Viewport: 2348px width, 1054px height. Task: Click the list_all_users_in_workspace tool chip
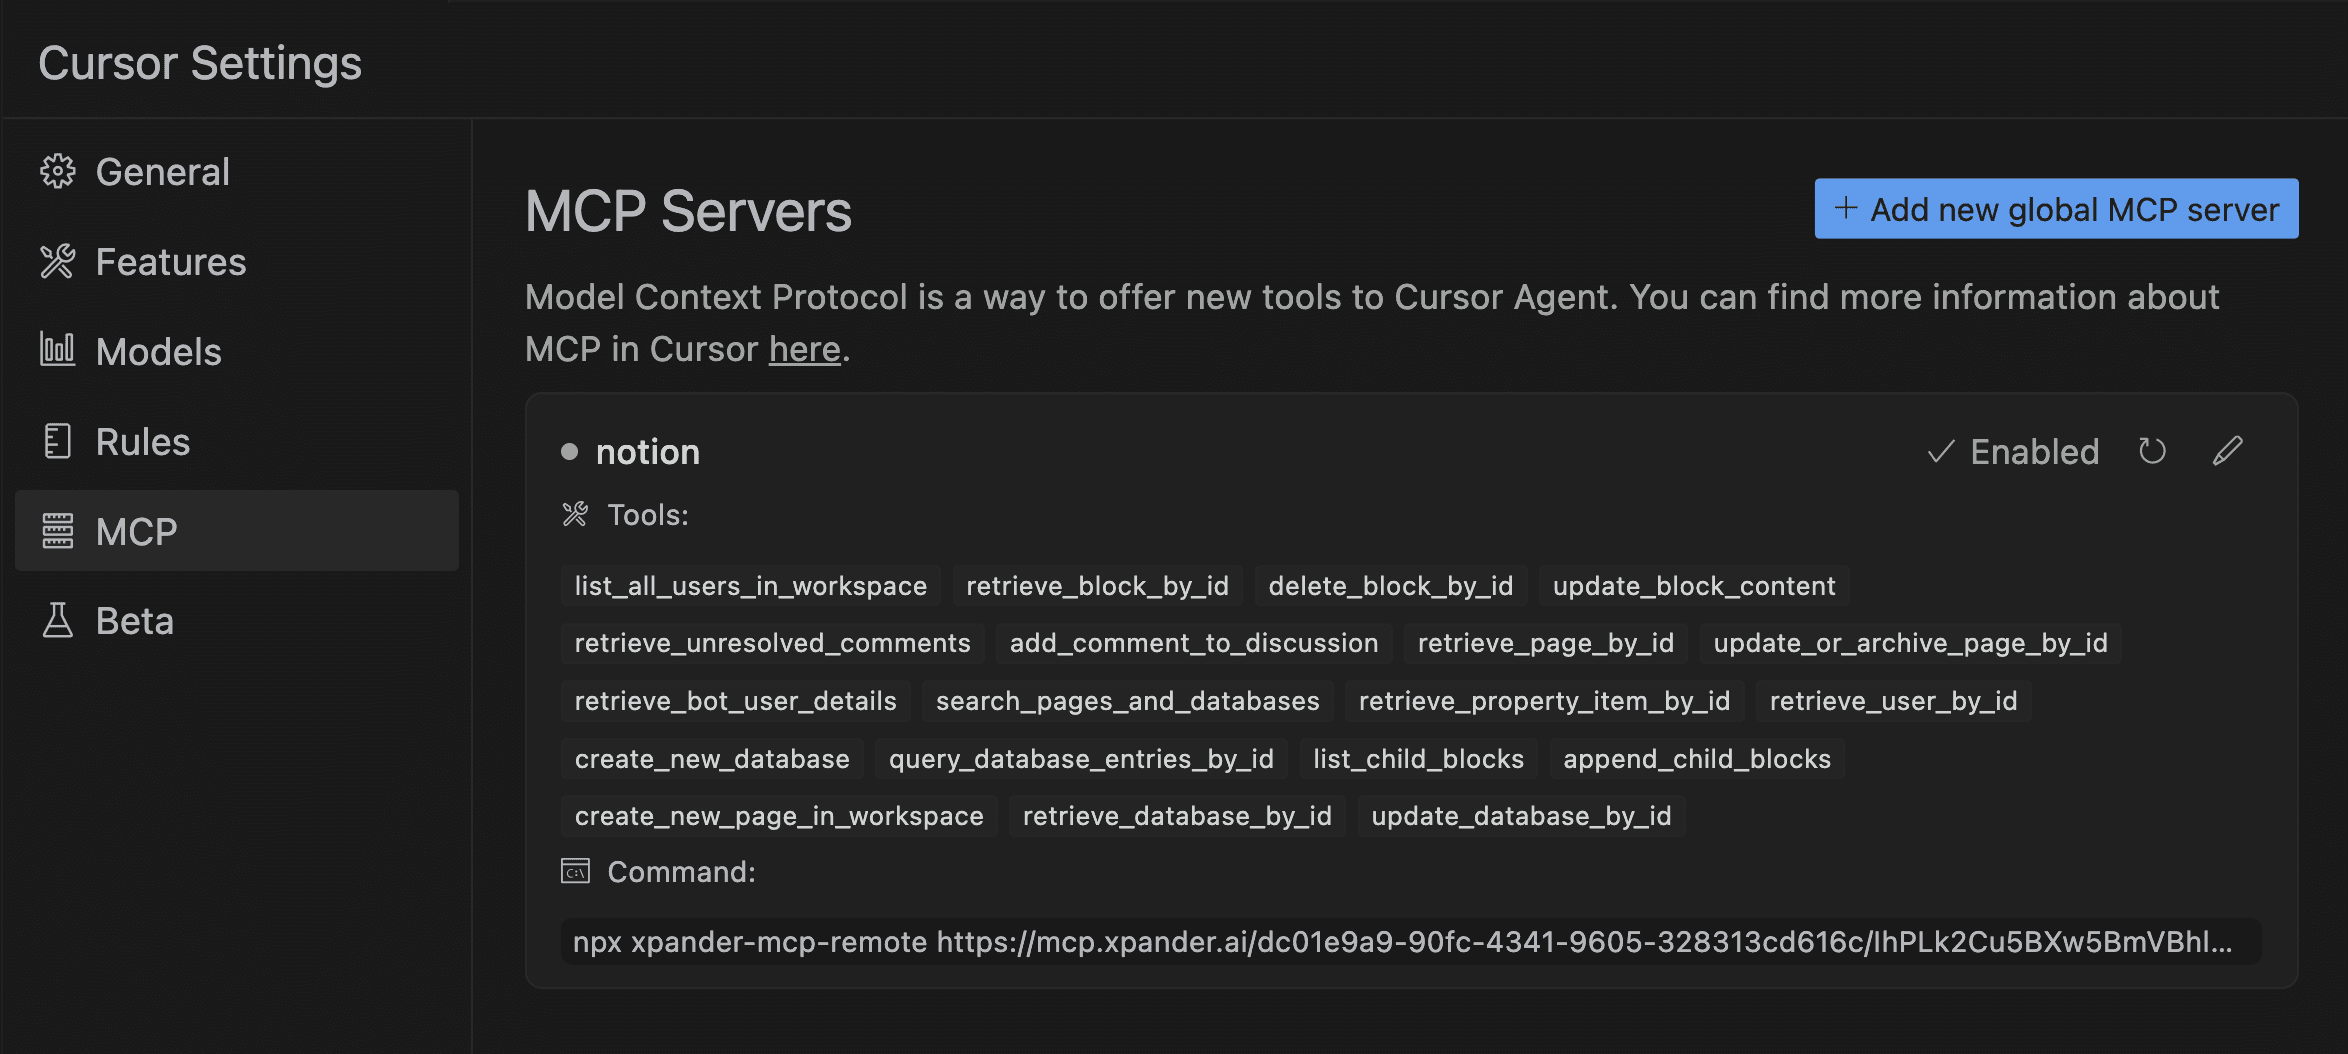coord(751,586)
